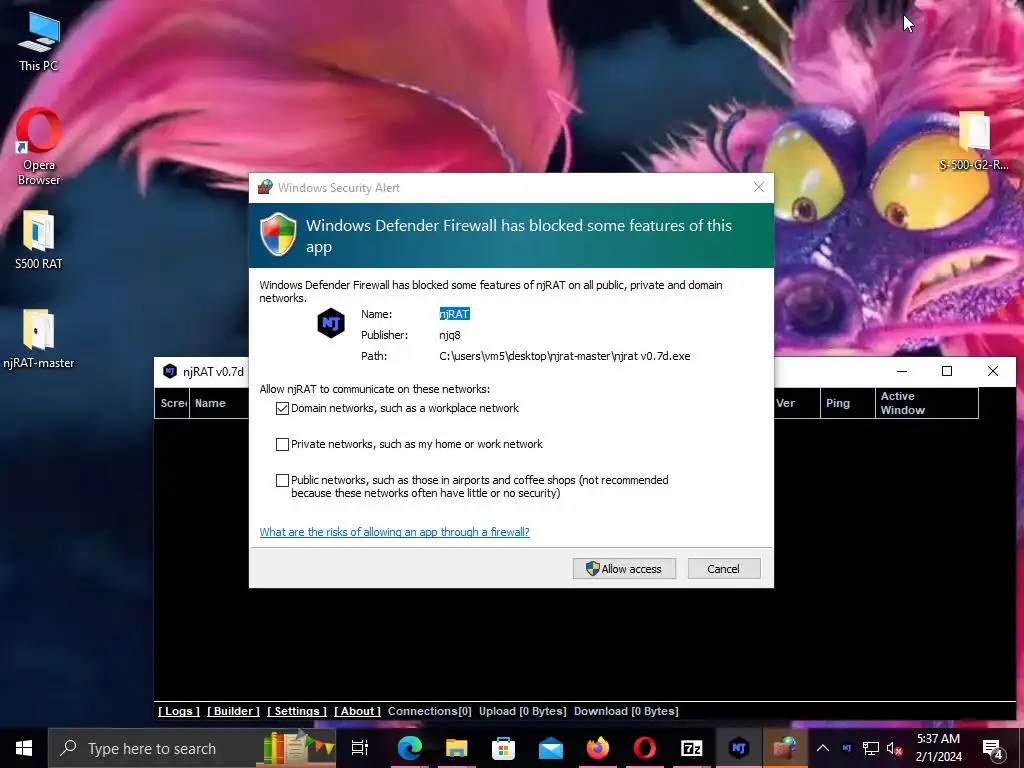Screen dimensions: 1024x768
Task: Open 7-Zip from the taskbar
Action: tap(692, 748)
